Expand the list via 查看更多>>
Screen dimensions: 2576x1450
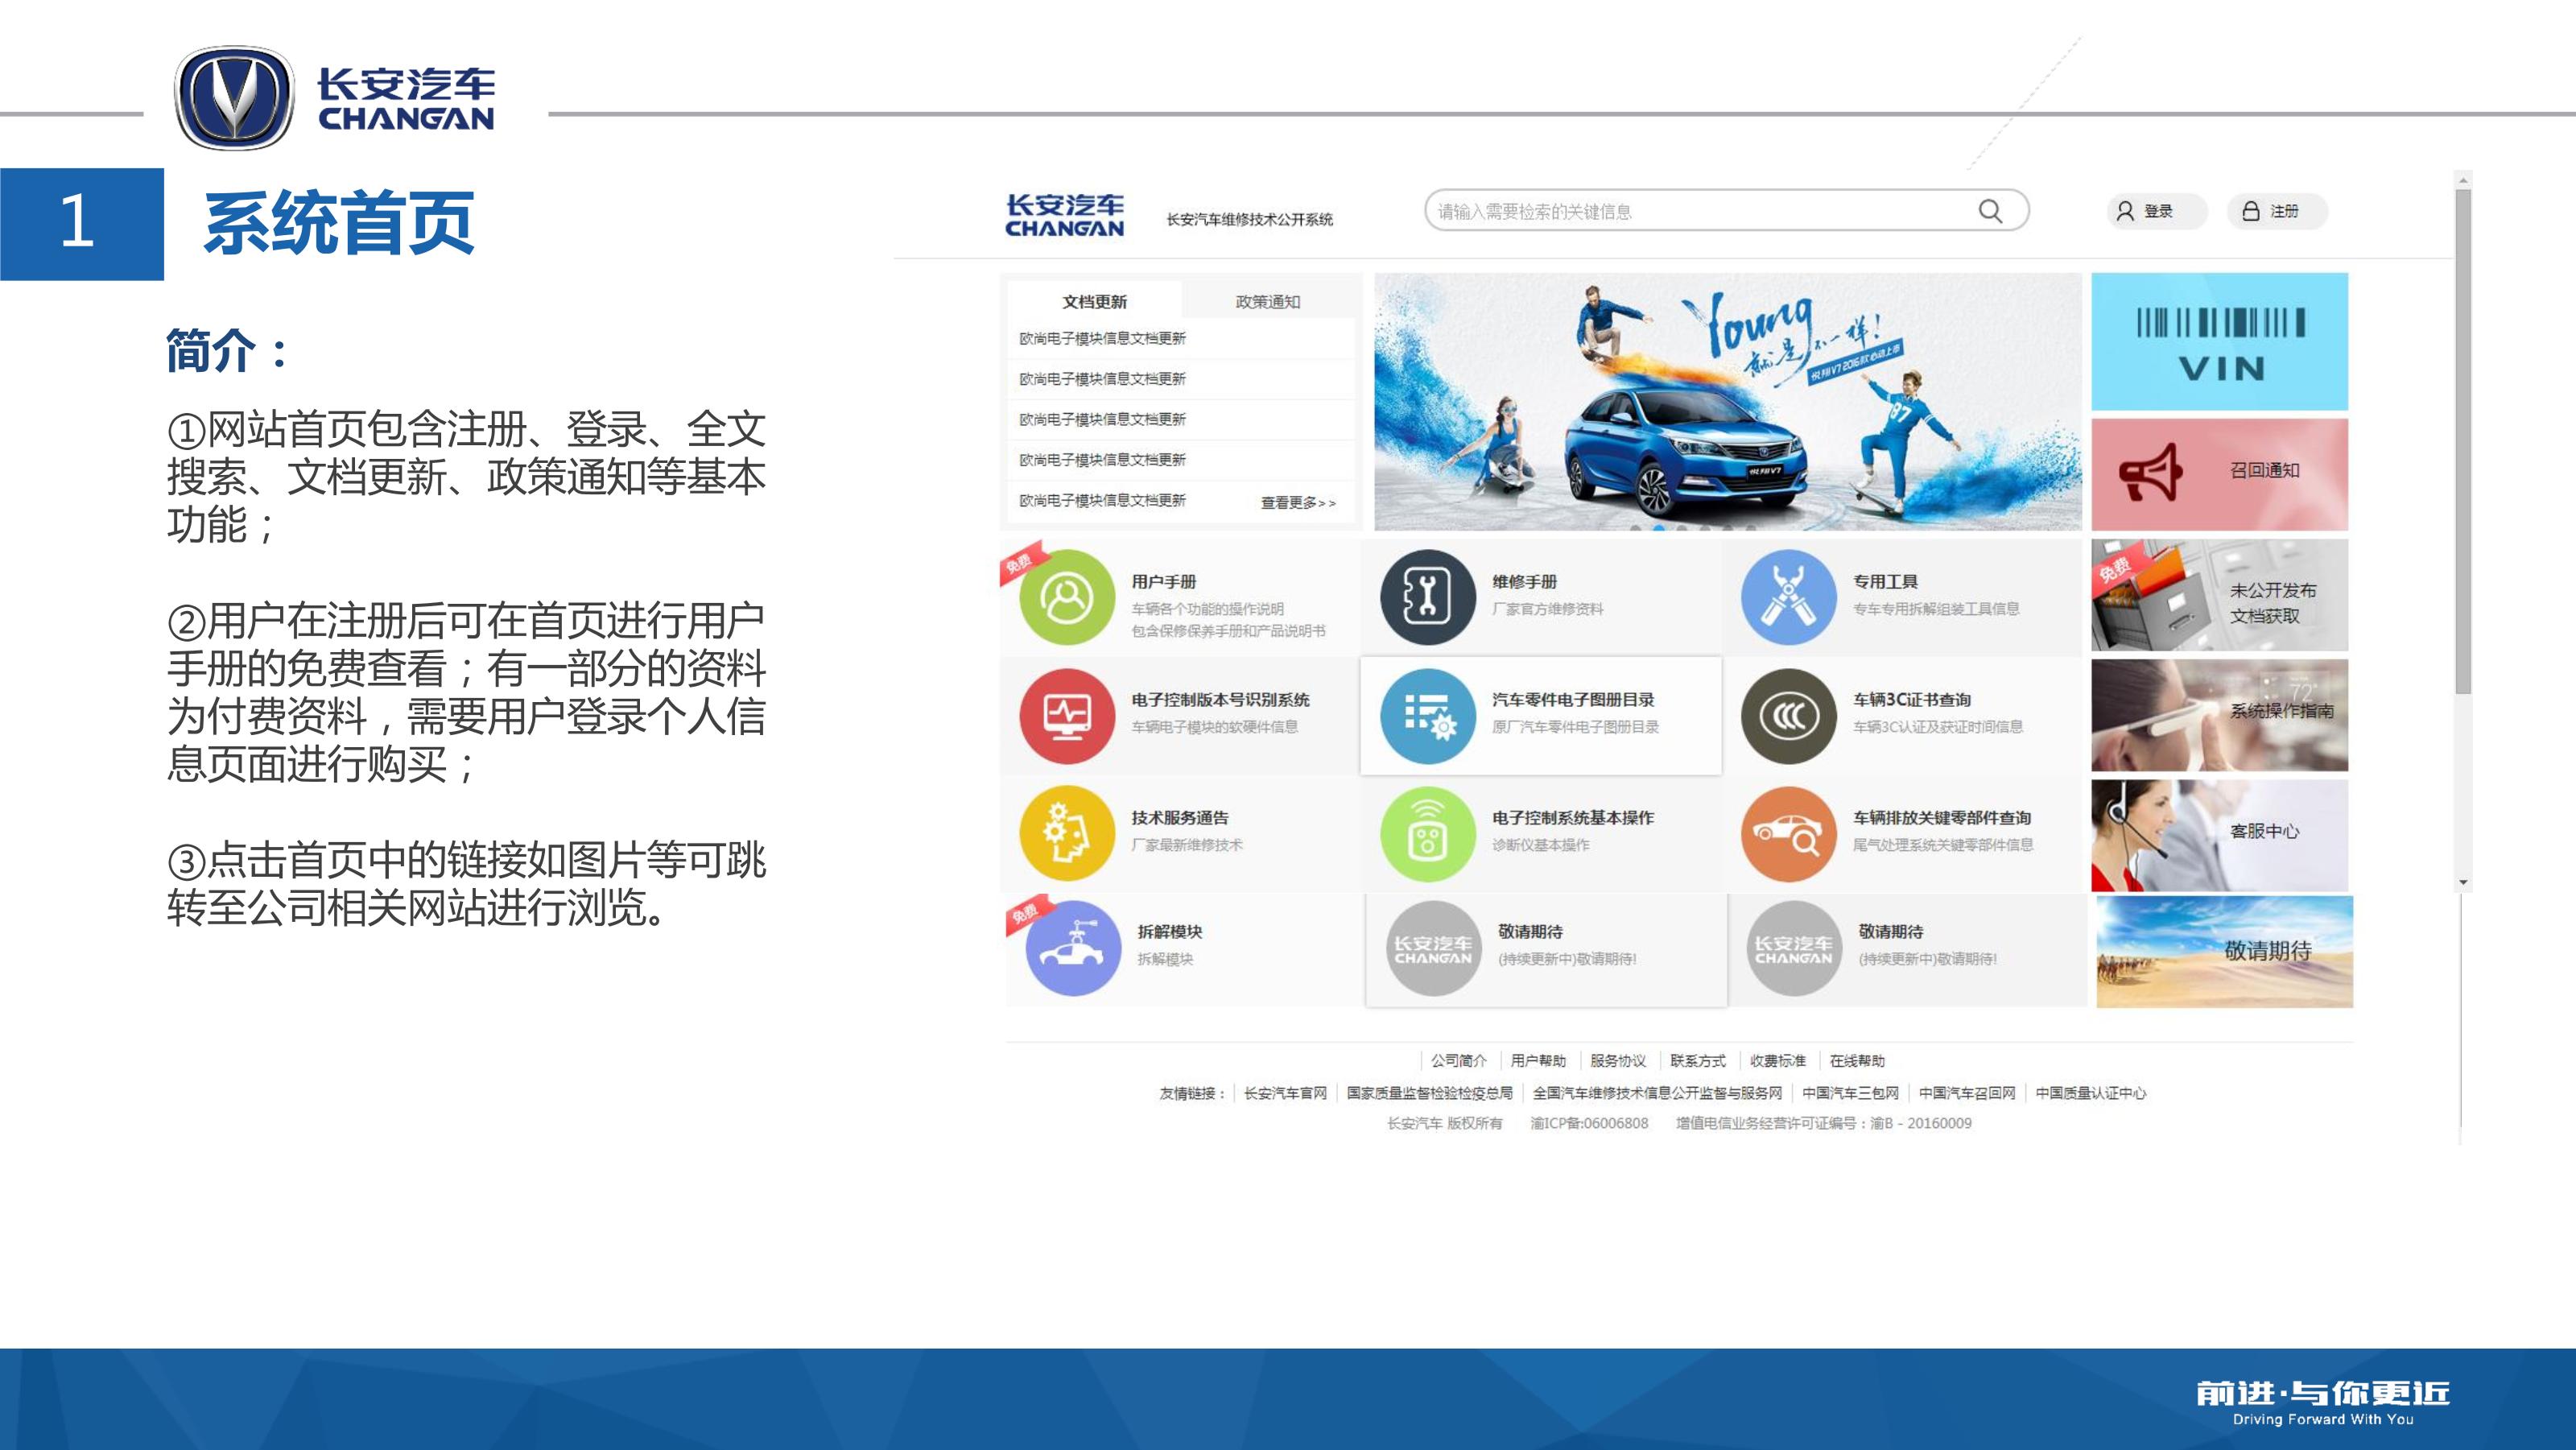(x=1297, y=503)
